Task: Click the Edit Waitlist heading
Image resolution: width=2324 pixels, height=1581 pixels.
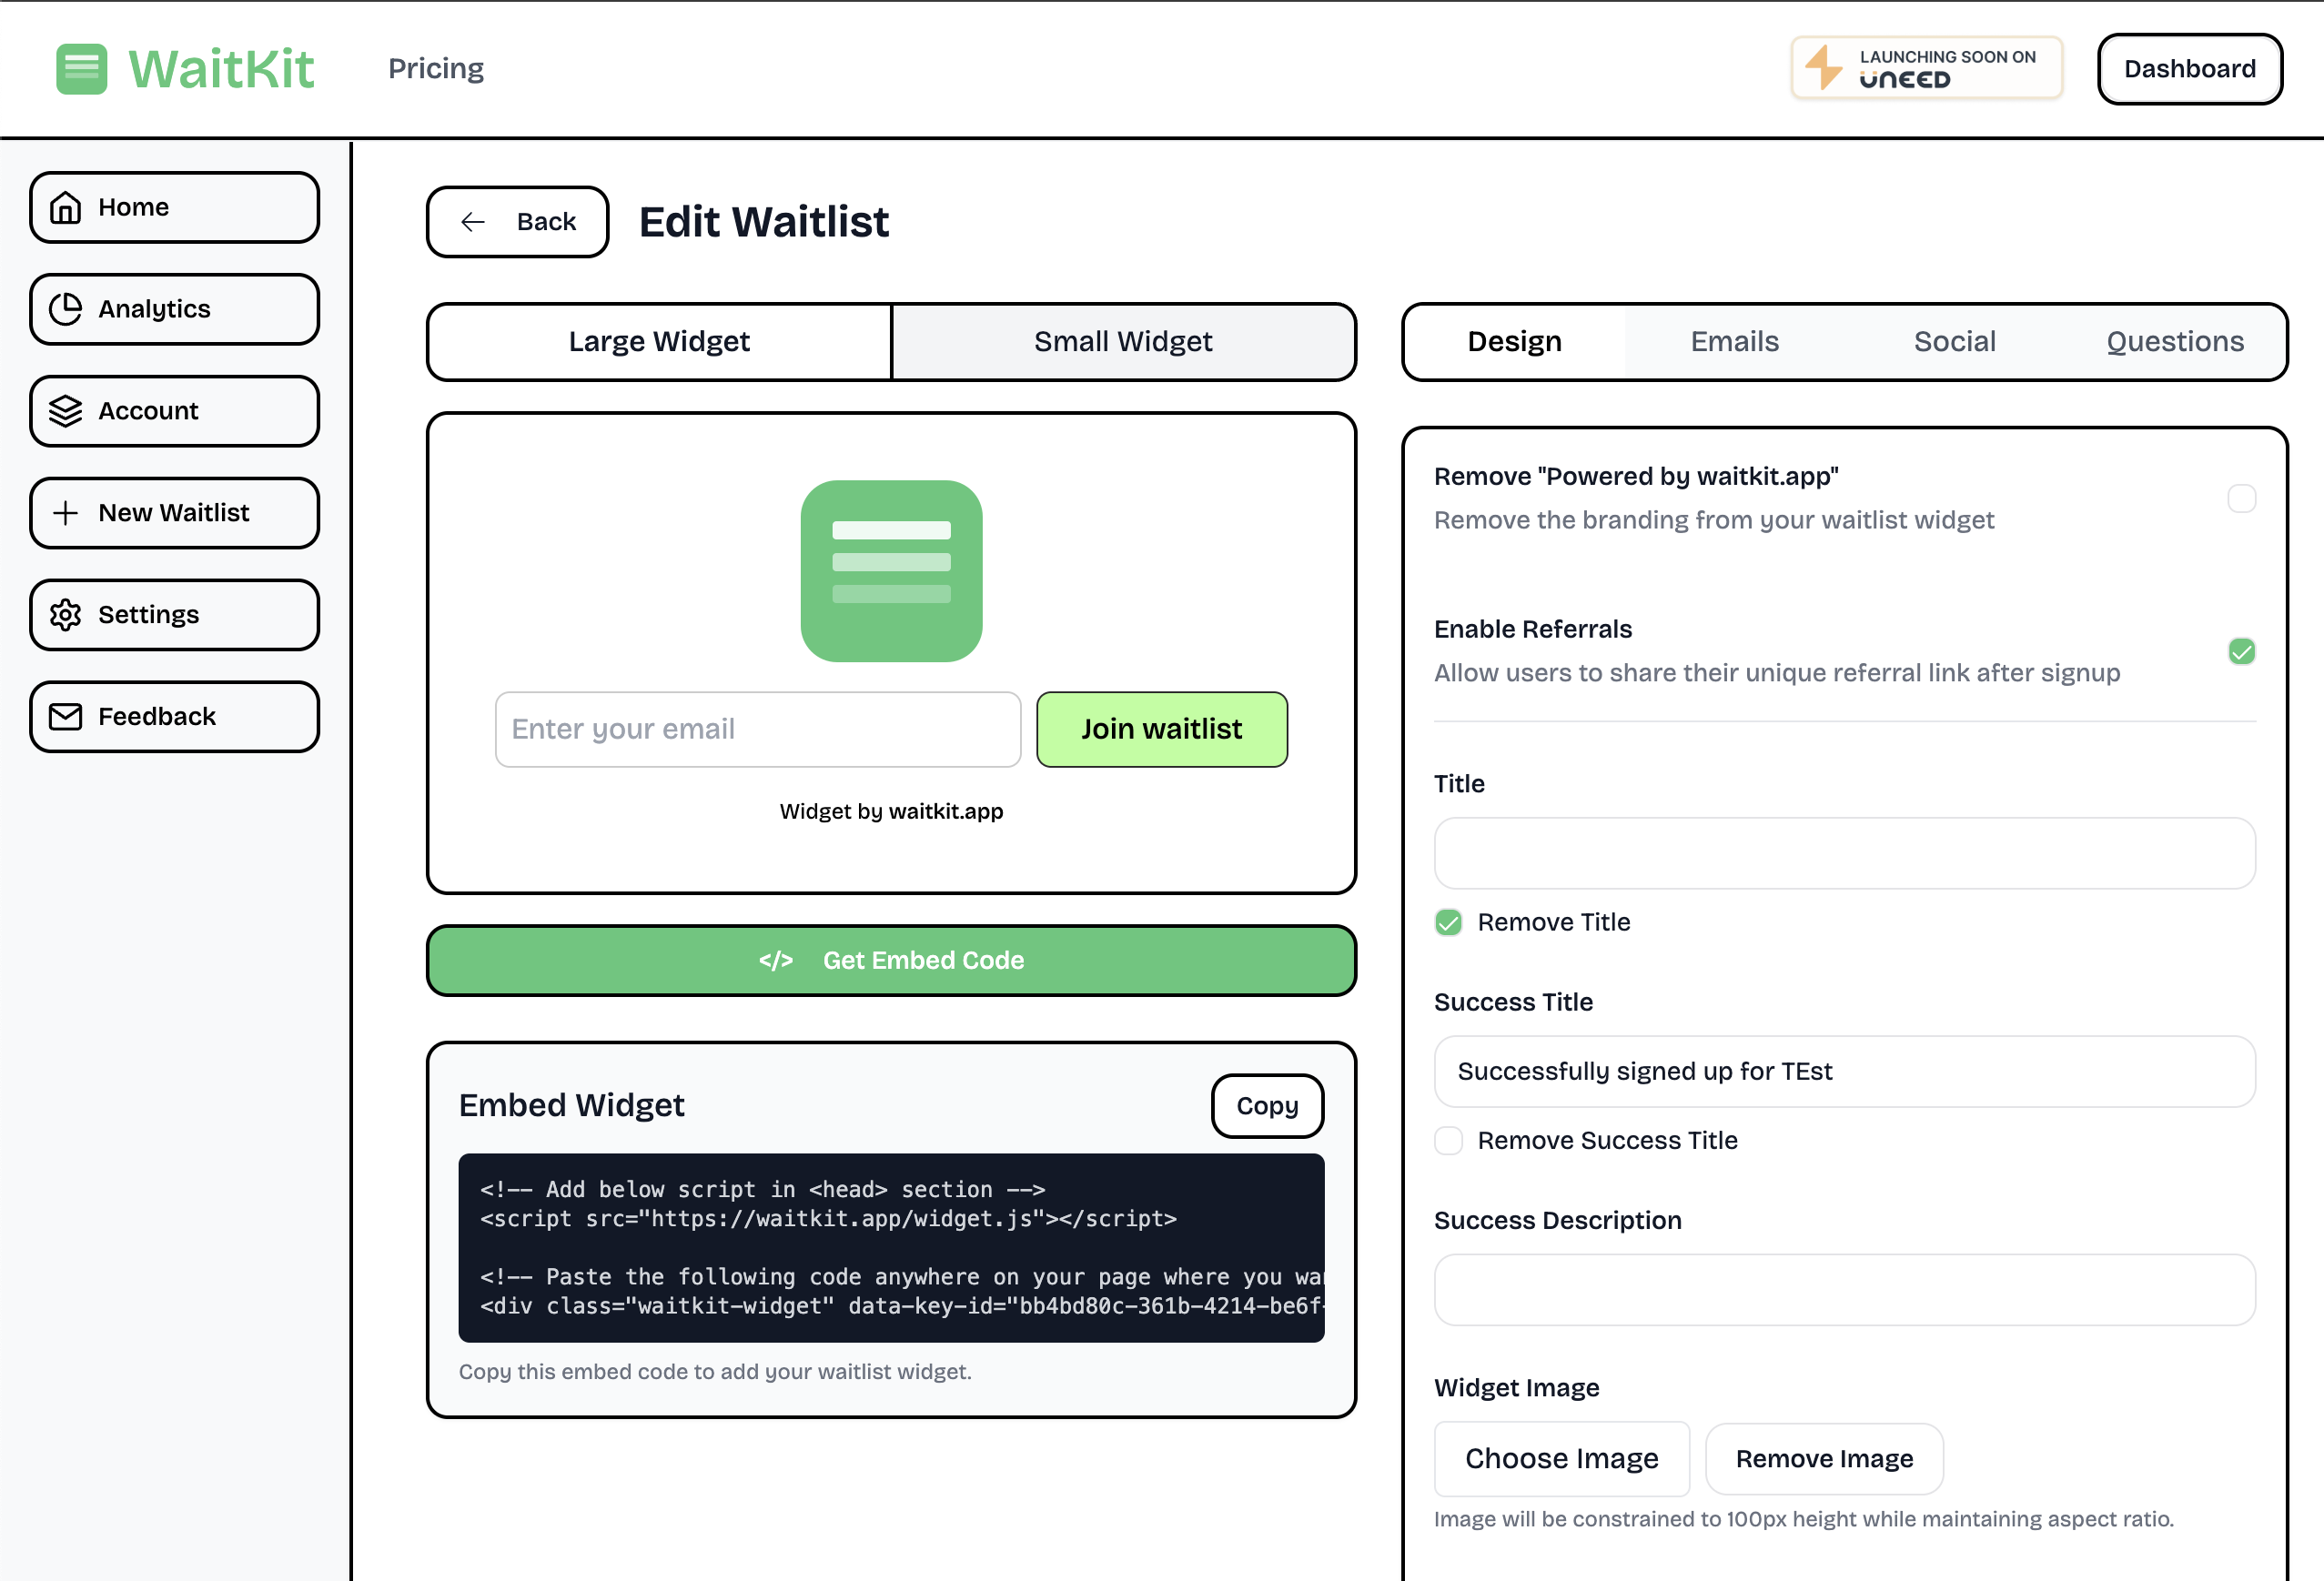Action: pos(764,222)
